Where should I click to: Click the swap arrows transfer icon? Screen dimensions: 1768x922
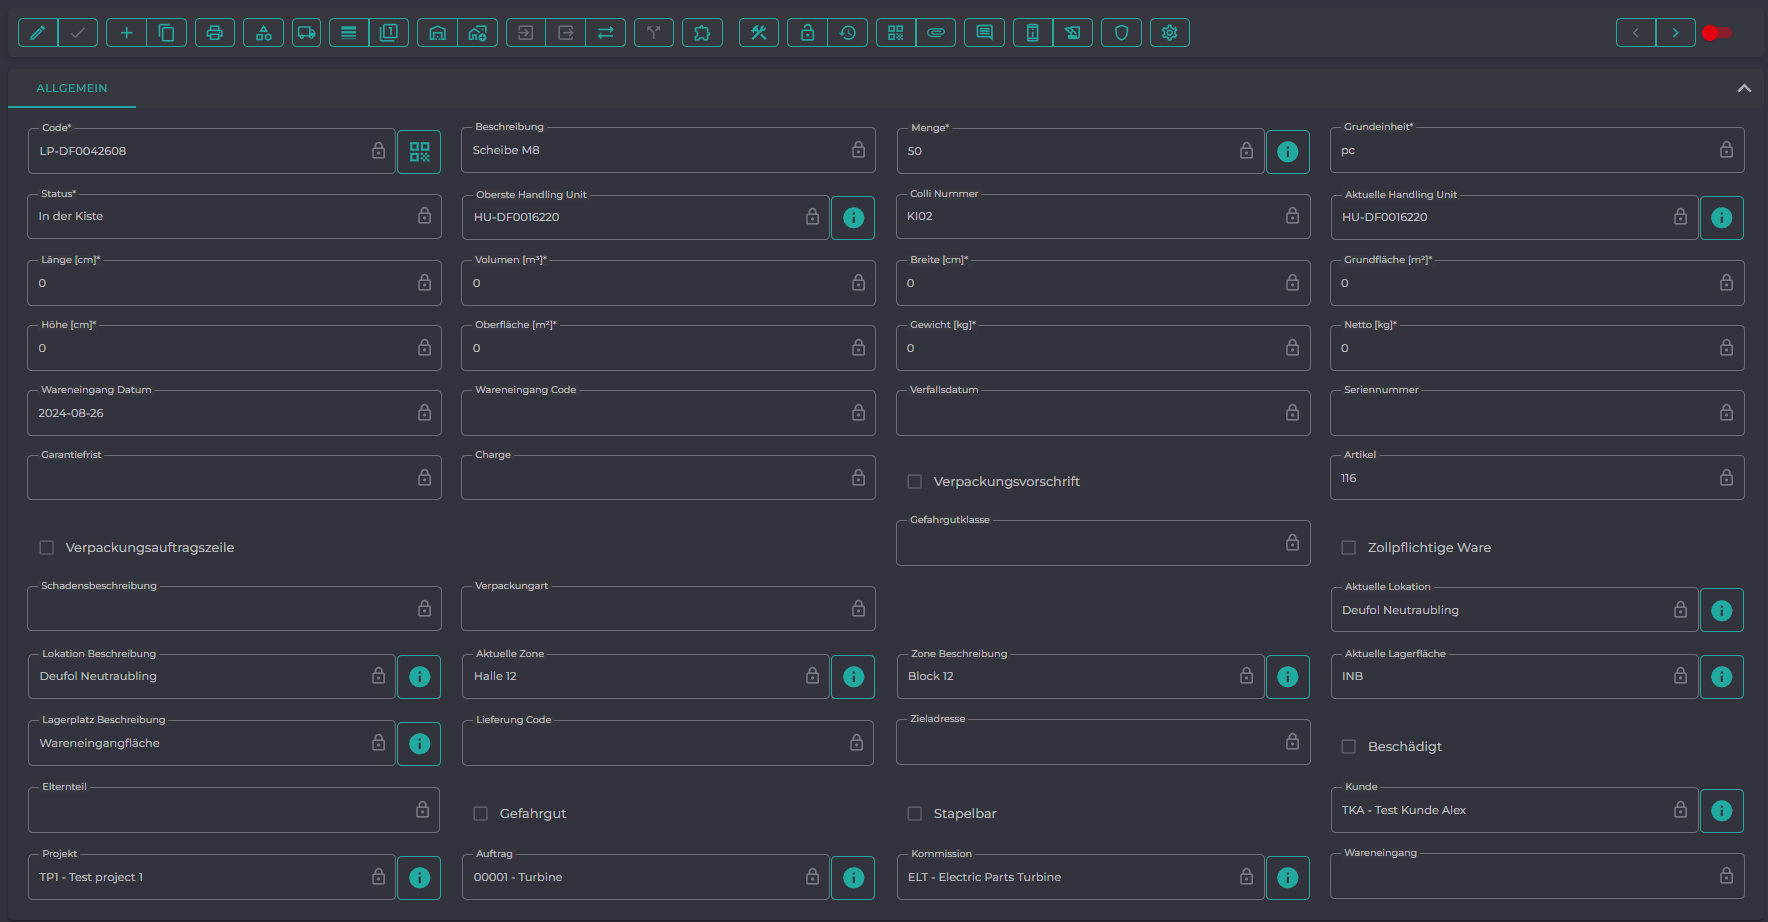coord(605,33)
